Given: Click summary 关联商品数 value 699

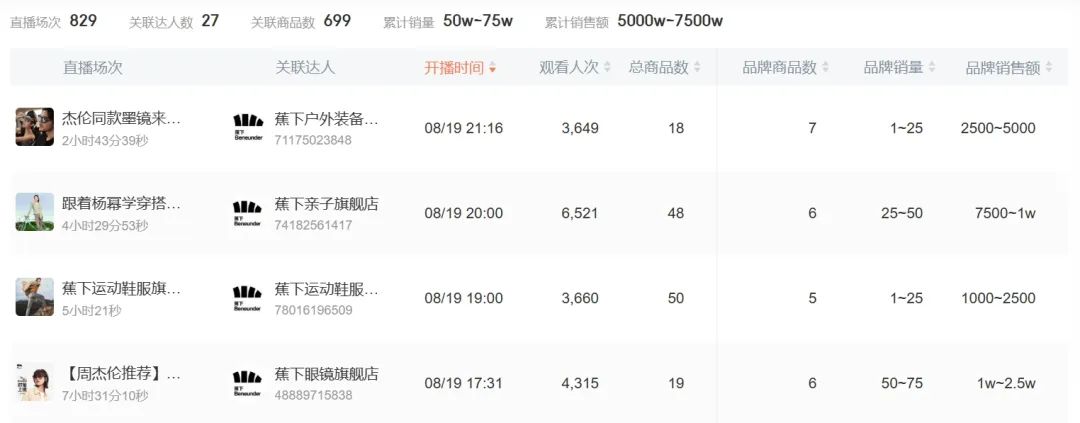Looking at the screenshot, I should (337, 21).
